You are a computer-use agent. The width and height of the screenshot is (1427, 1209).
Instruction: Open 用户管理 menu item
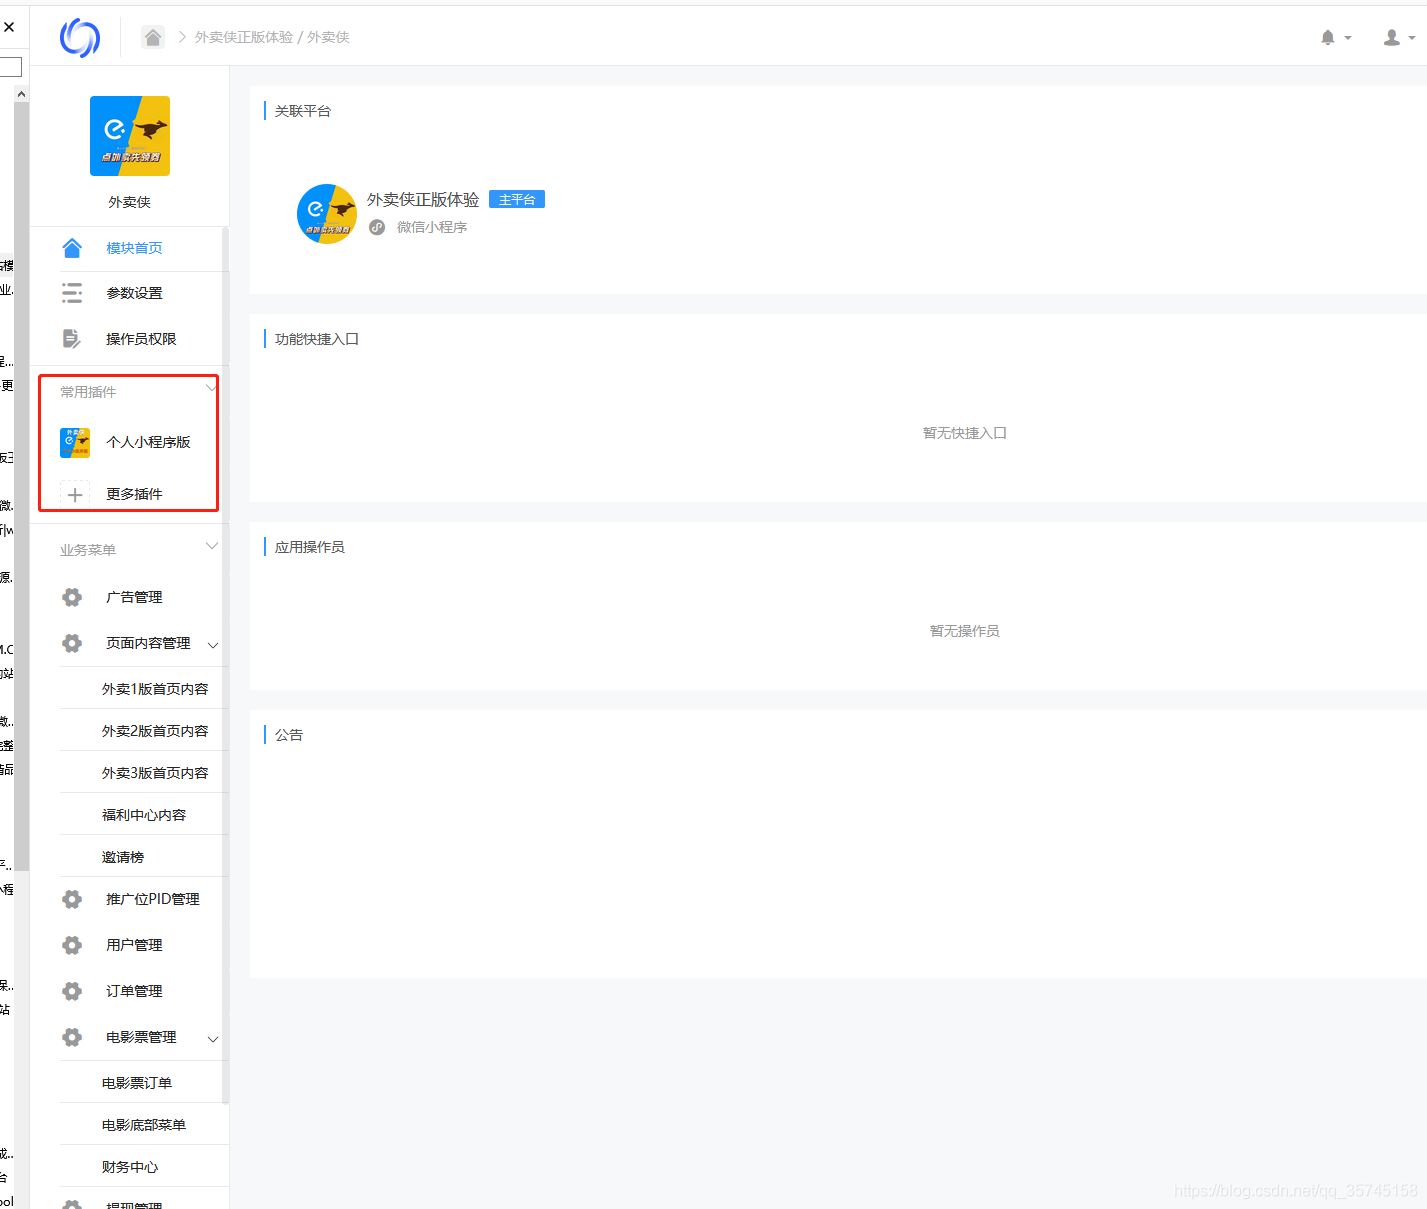pyautogui.click(x=134, y=945)
